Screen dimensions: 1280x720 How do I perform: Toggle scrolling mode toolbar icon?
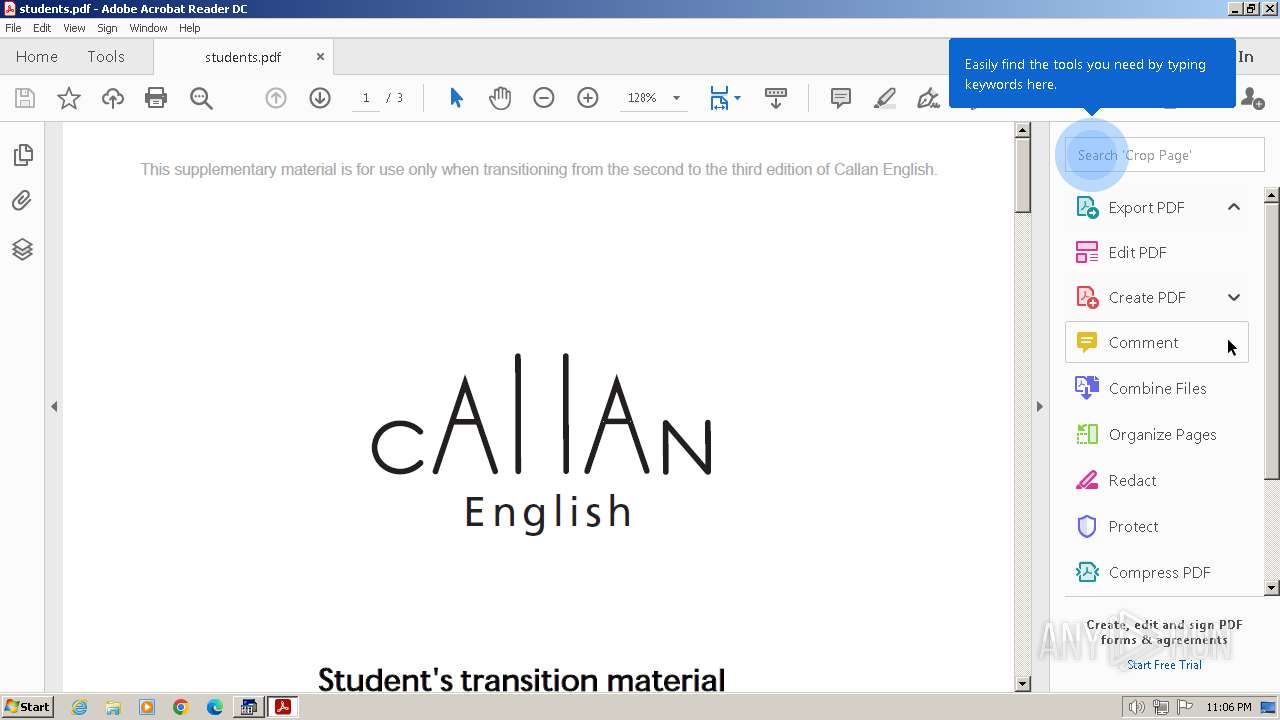[x=776, y=98]
